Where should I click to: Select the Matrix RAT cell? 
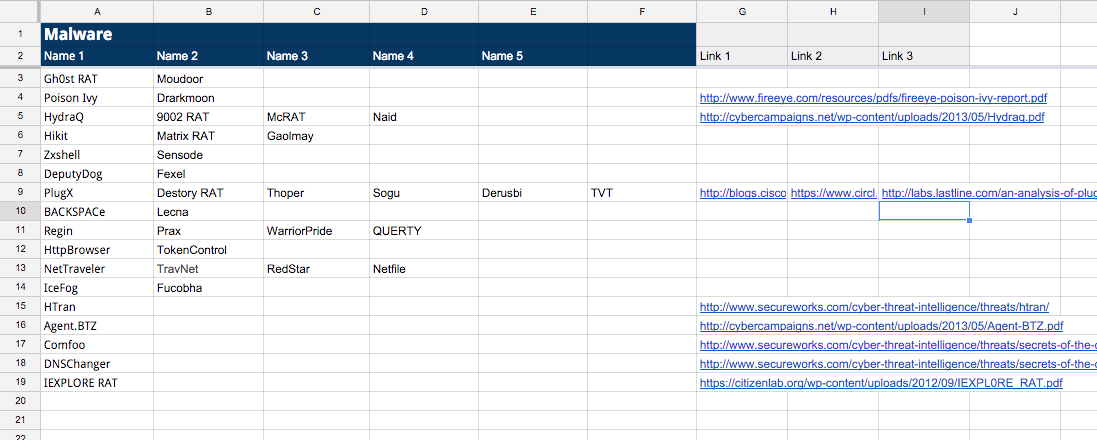pos(208,136)
